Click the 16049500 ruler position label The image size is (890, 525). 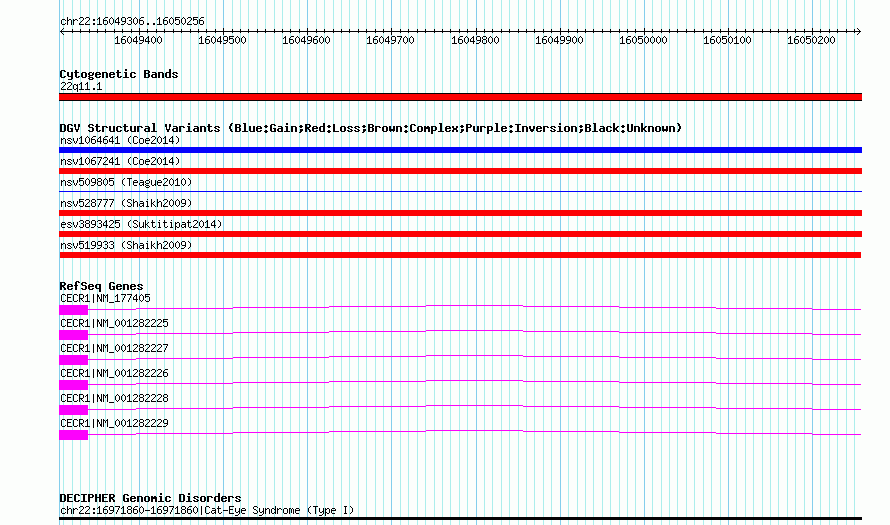[x=222, y=40]
